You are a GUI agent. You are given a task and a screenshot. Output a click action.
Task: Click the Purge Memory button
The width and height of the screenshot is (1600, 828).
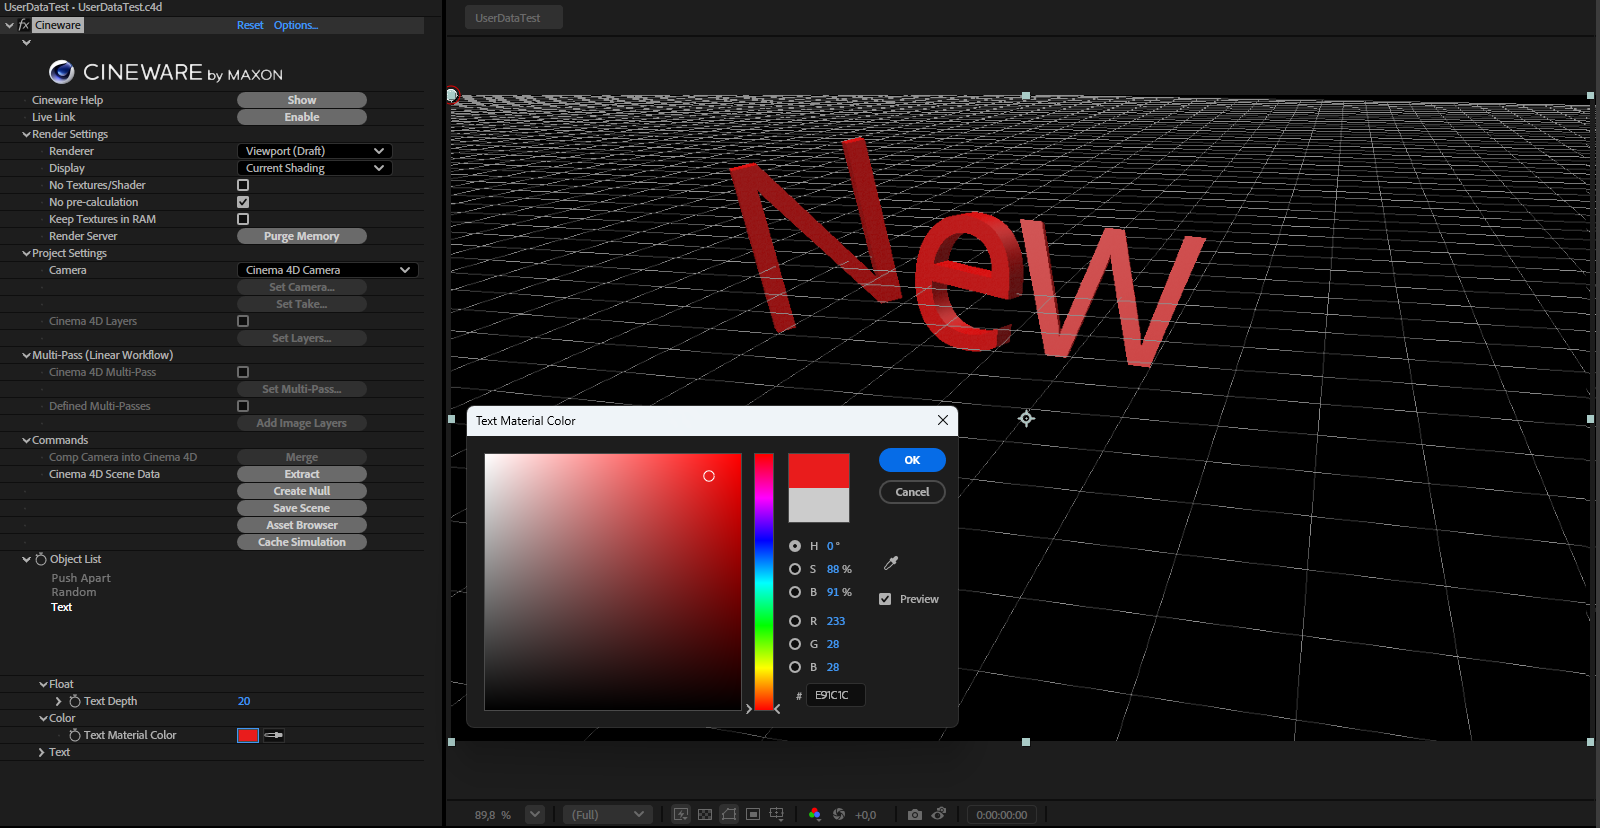302,236
